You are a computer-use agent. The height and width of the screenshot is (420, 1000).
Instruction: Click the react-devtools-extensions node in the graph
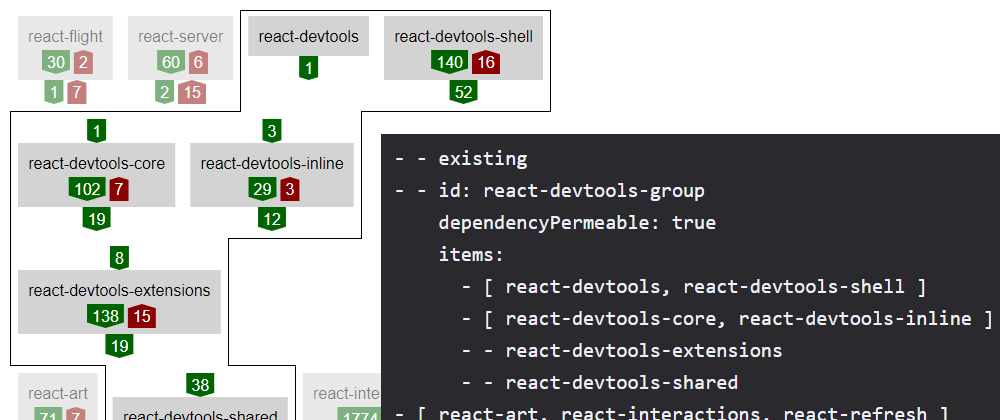119,301
